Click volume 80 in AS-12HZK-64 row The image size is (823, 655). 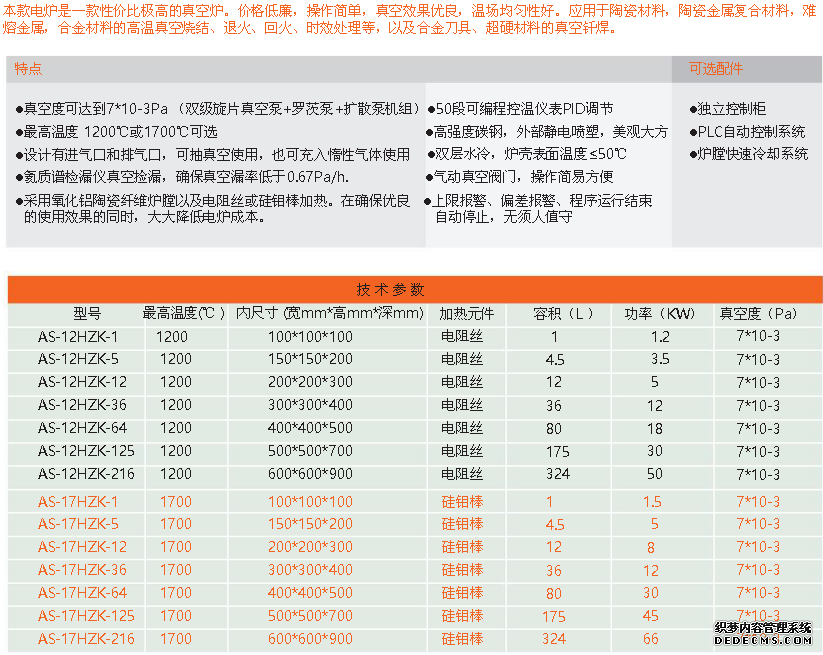tap(554, 428)
